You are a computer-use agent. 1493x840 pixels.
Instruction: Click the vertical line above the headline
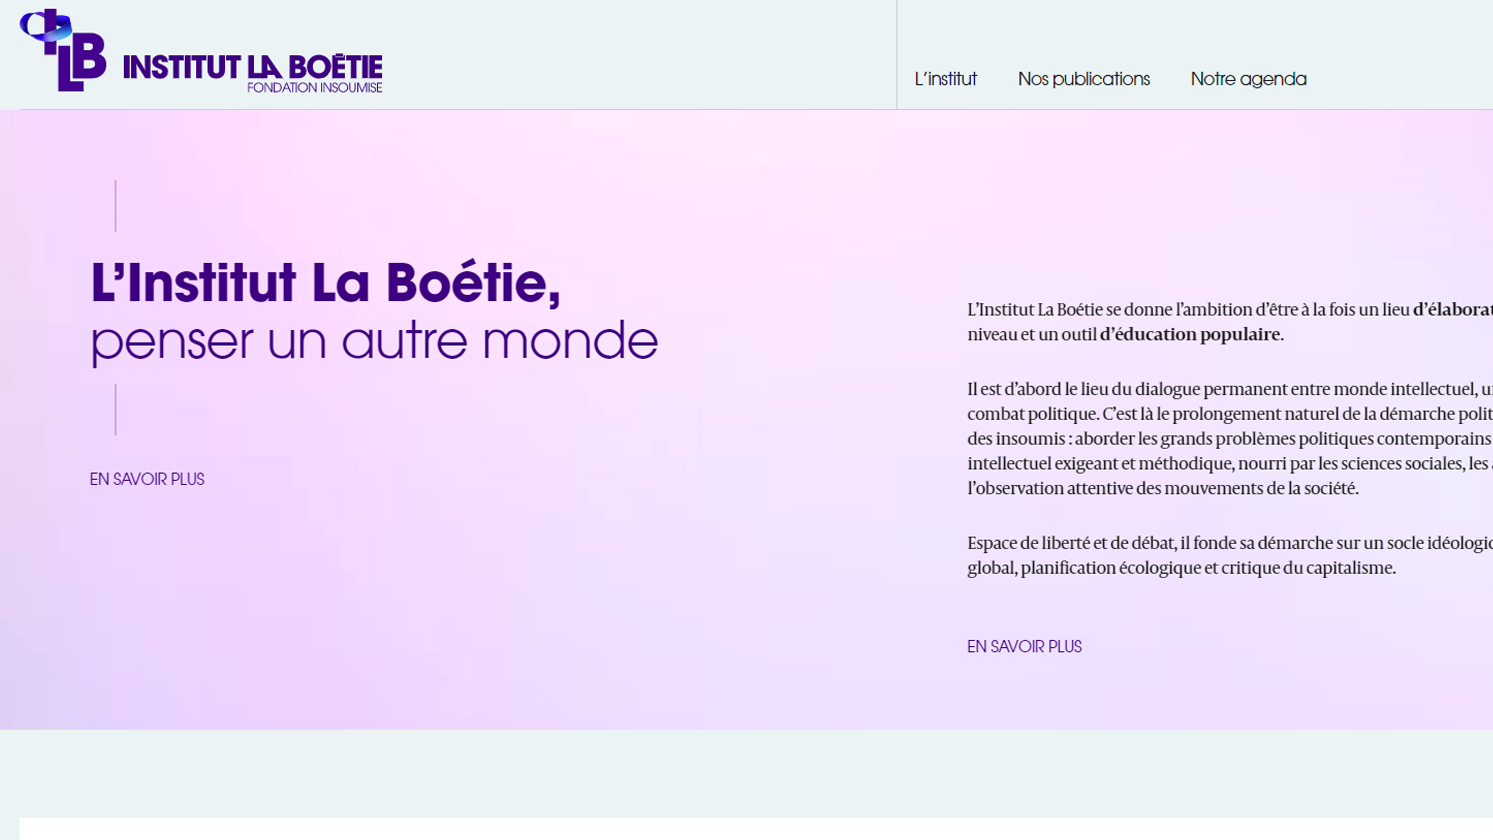116,206
